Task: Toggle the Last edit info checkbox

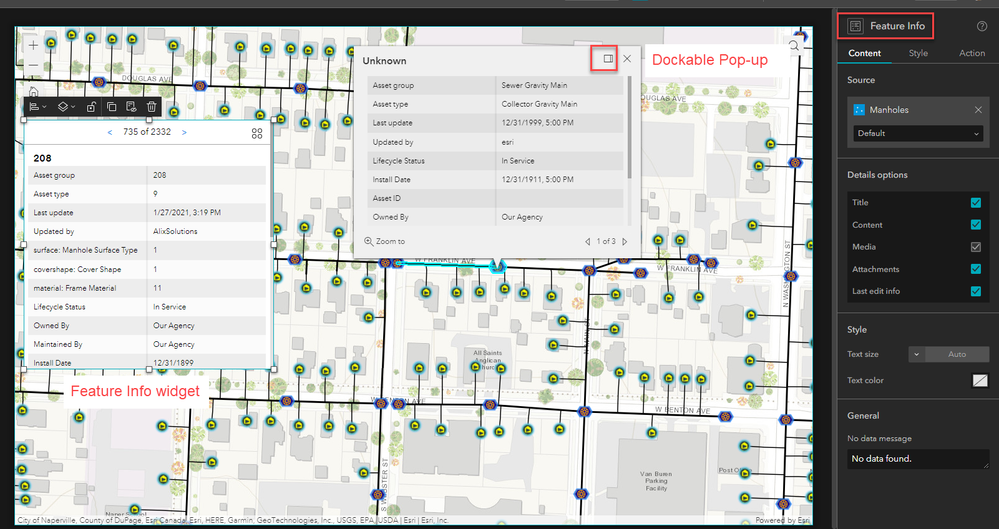Action: pos(975,291)
